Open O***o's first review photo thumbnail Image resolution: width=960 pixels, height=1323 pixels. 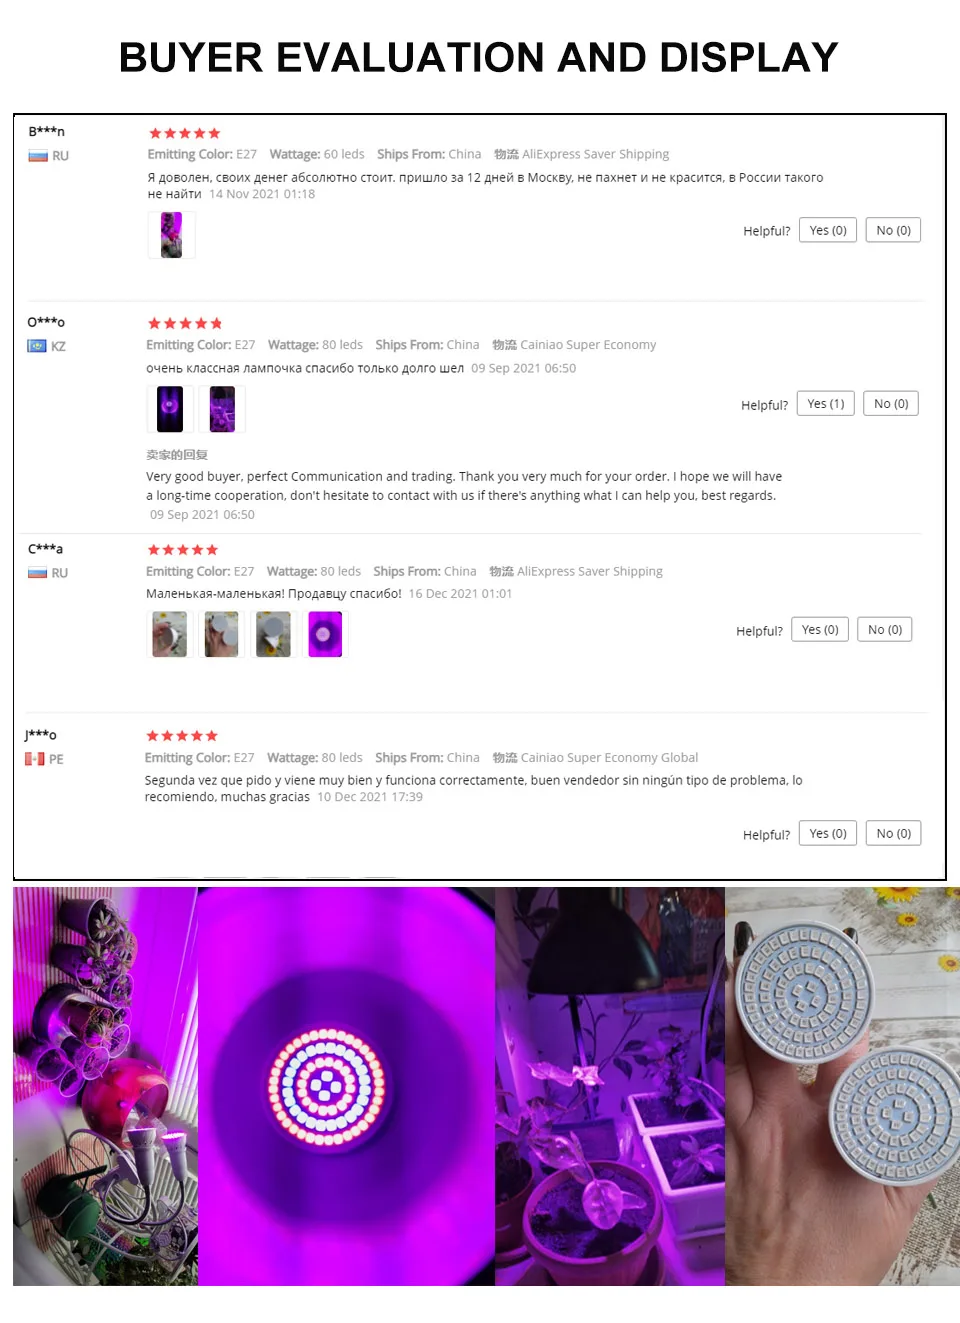click(x=170, y=409)
